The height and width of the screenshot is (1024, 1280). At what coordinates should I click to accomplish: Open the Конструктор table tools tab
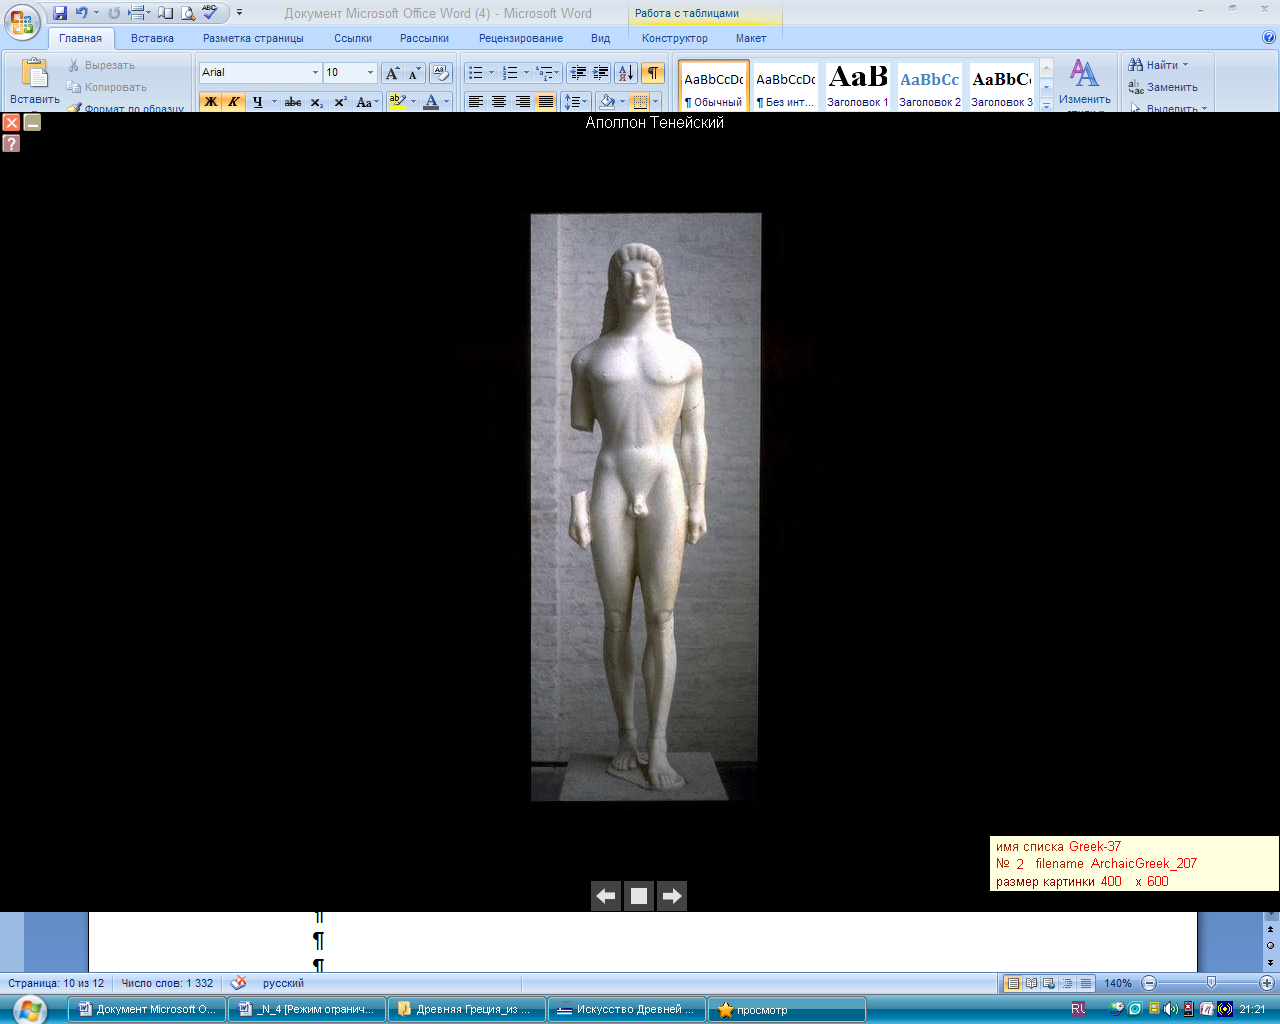pyautogui.click(x=675, y=38)
